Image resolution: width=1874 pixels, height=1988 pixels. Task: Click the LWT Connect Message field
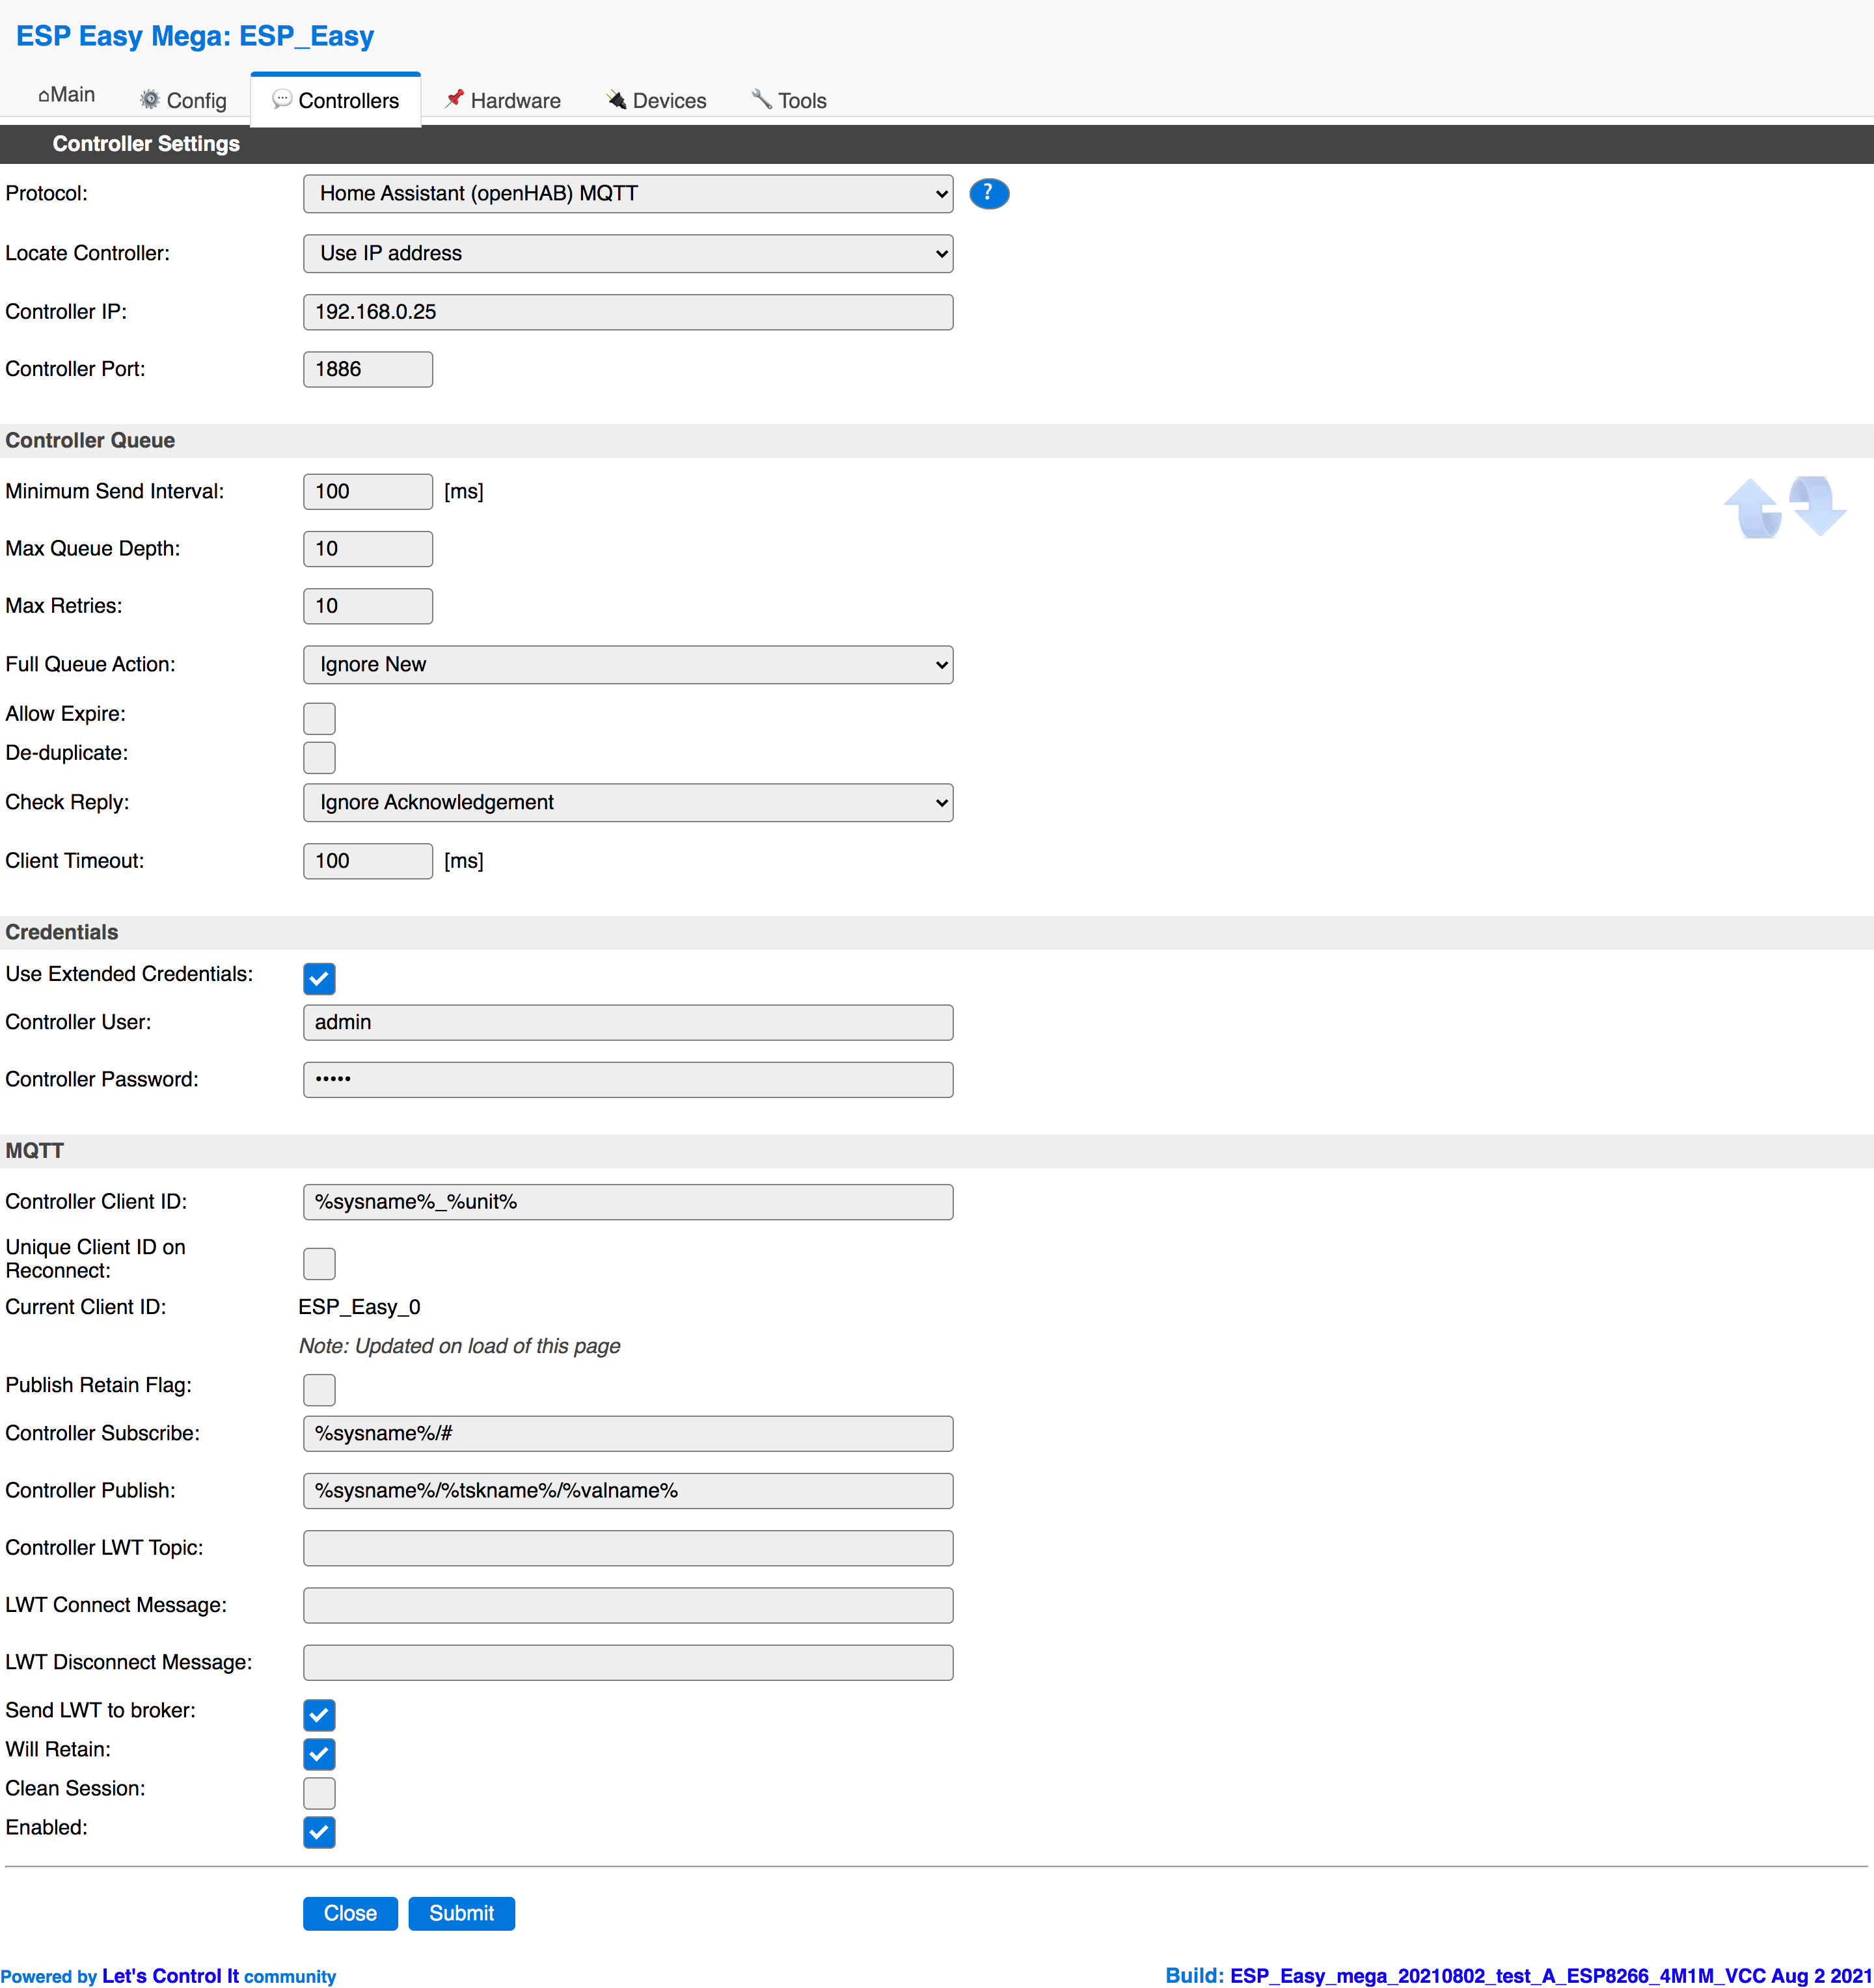[628, 1605]
